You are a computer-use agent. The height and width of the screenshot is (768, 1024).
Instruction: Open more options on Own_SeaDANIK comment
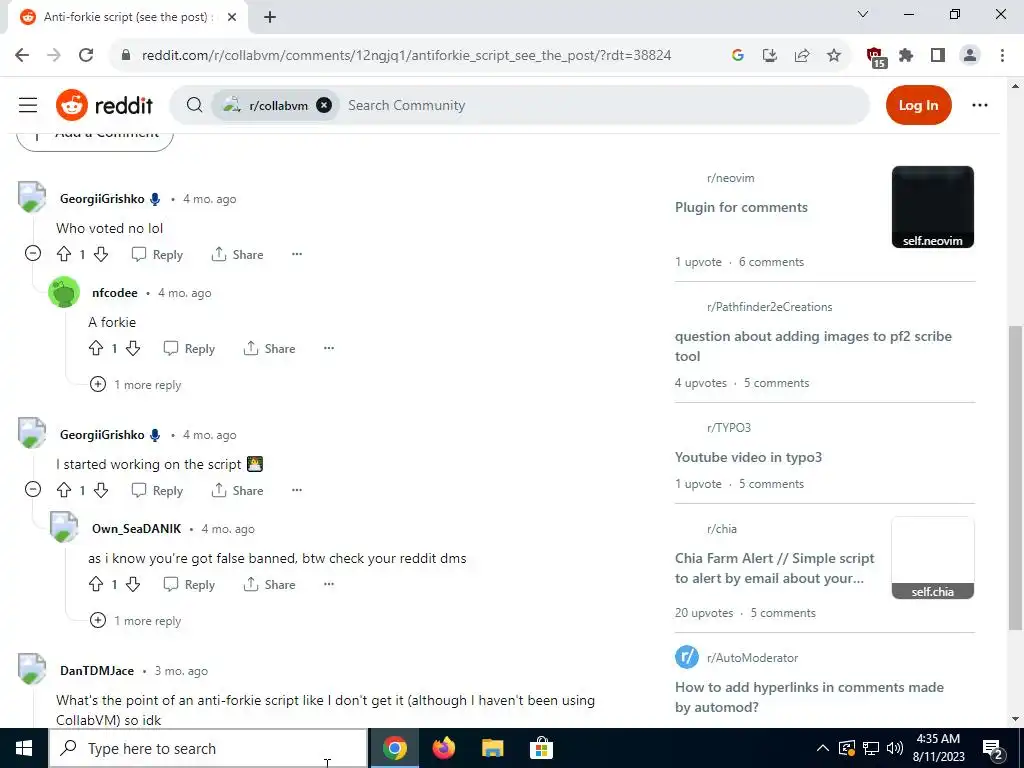[329, 584]
